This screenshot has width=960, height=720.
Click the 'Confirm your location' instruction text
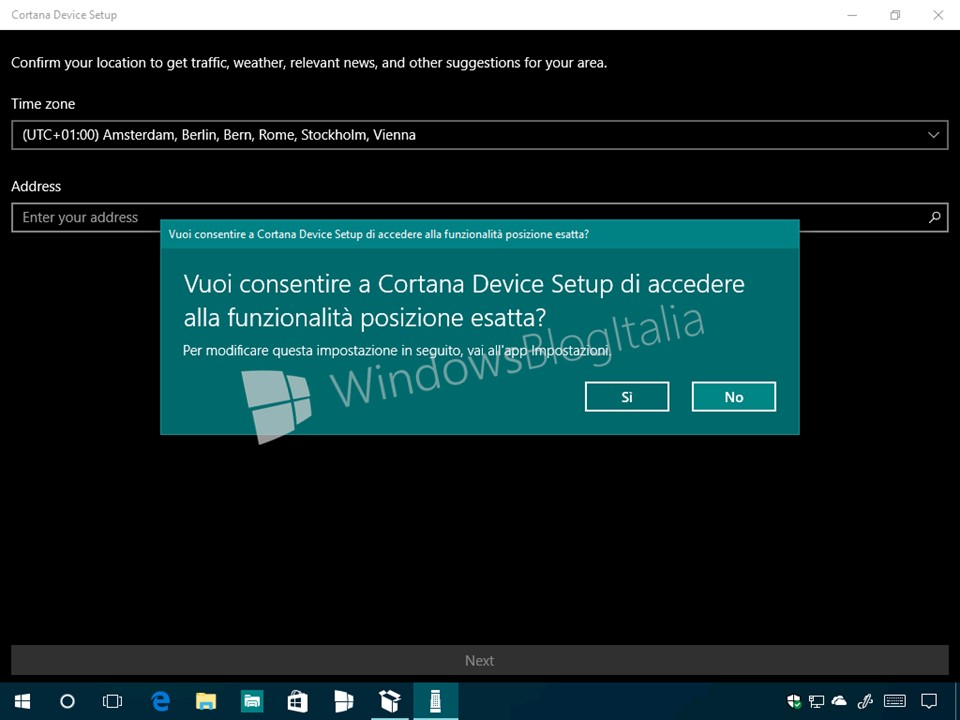309,62
